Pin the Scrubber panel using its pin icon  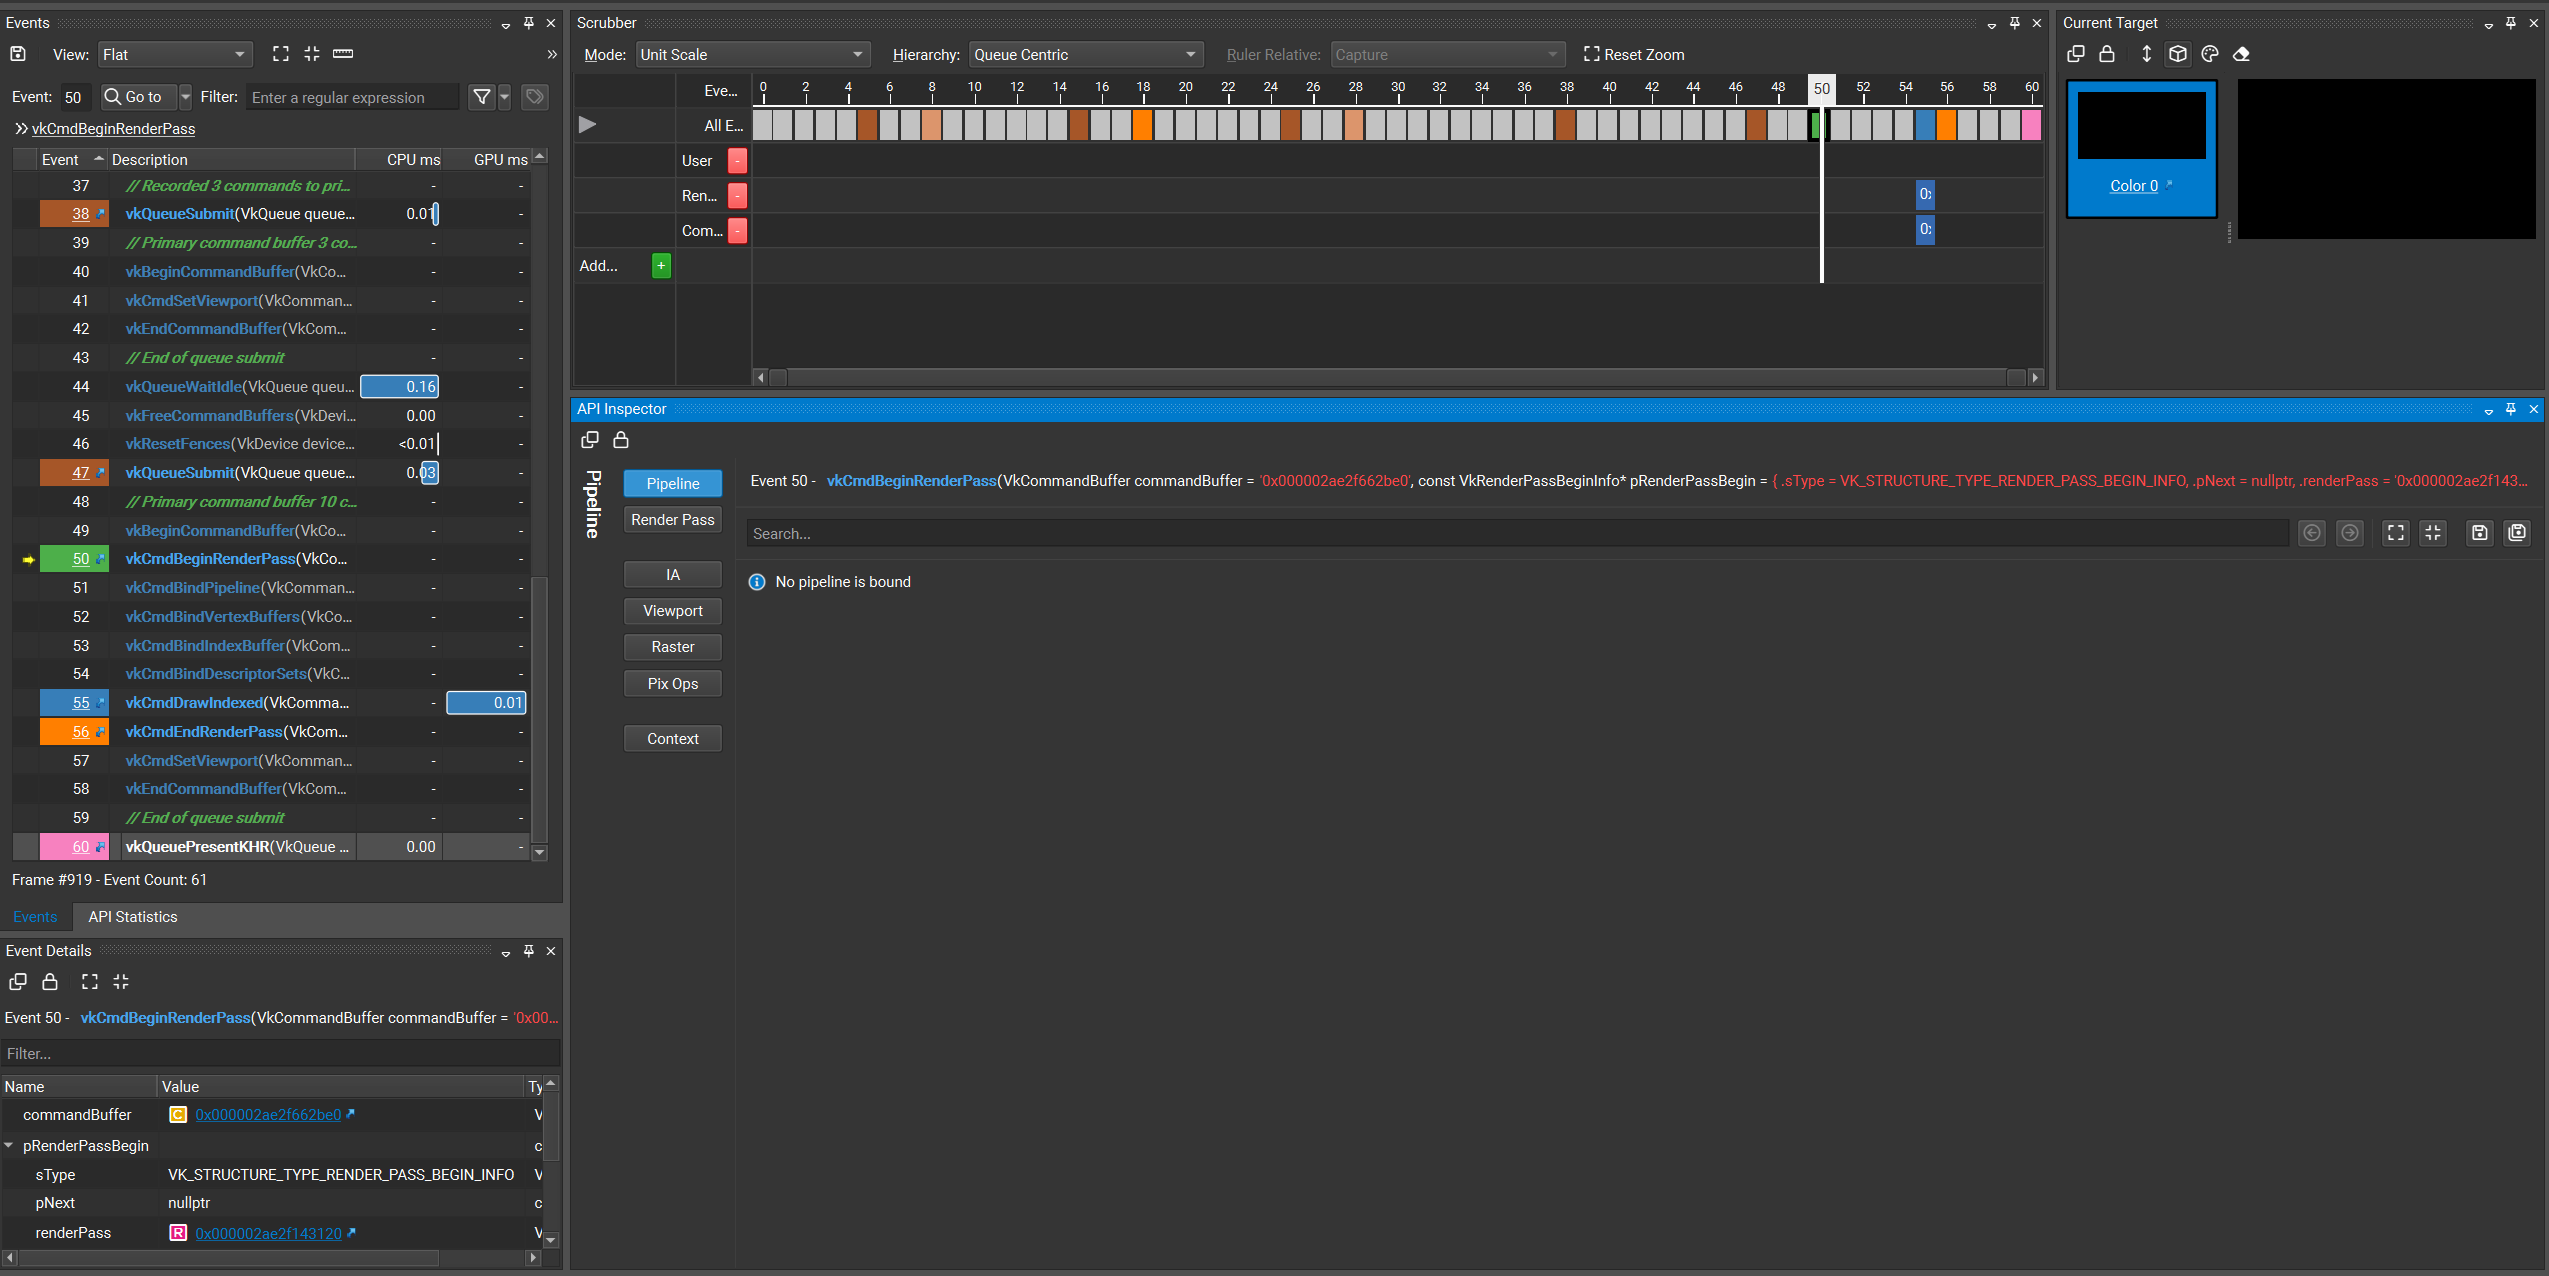tap(2013, 22)
